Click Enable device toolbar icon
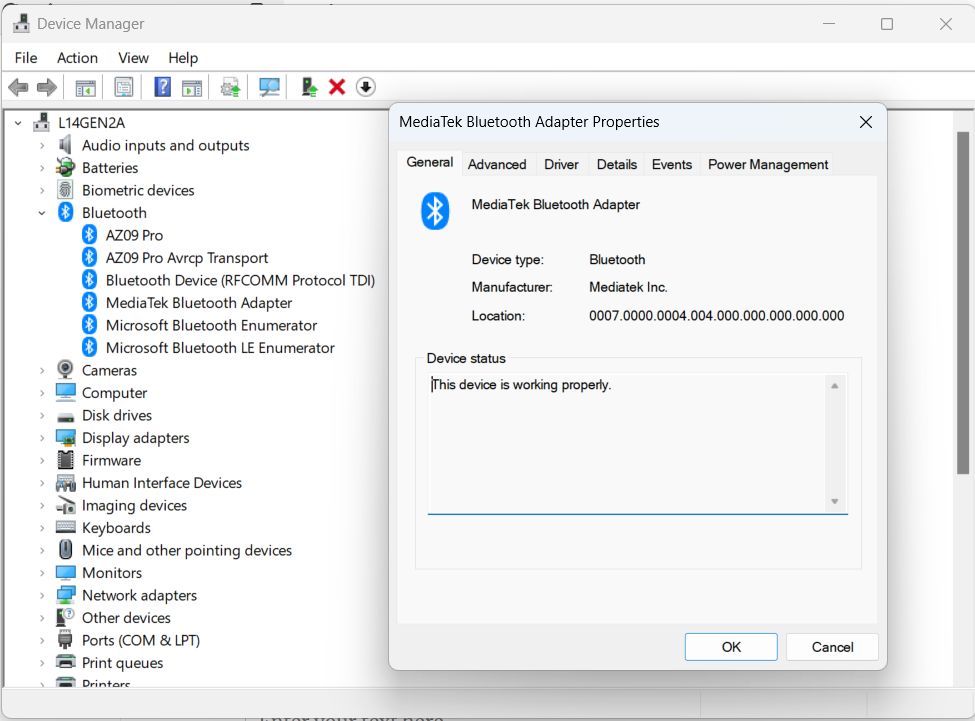This screenshot has height=721, width=975. (x=309, y=87)
